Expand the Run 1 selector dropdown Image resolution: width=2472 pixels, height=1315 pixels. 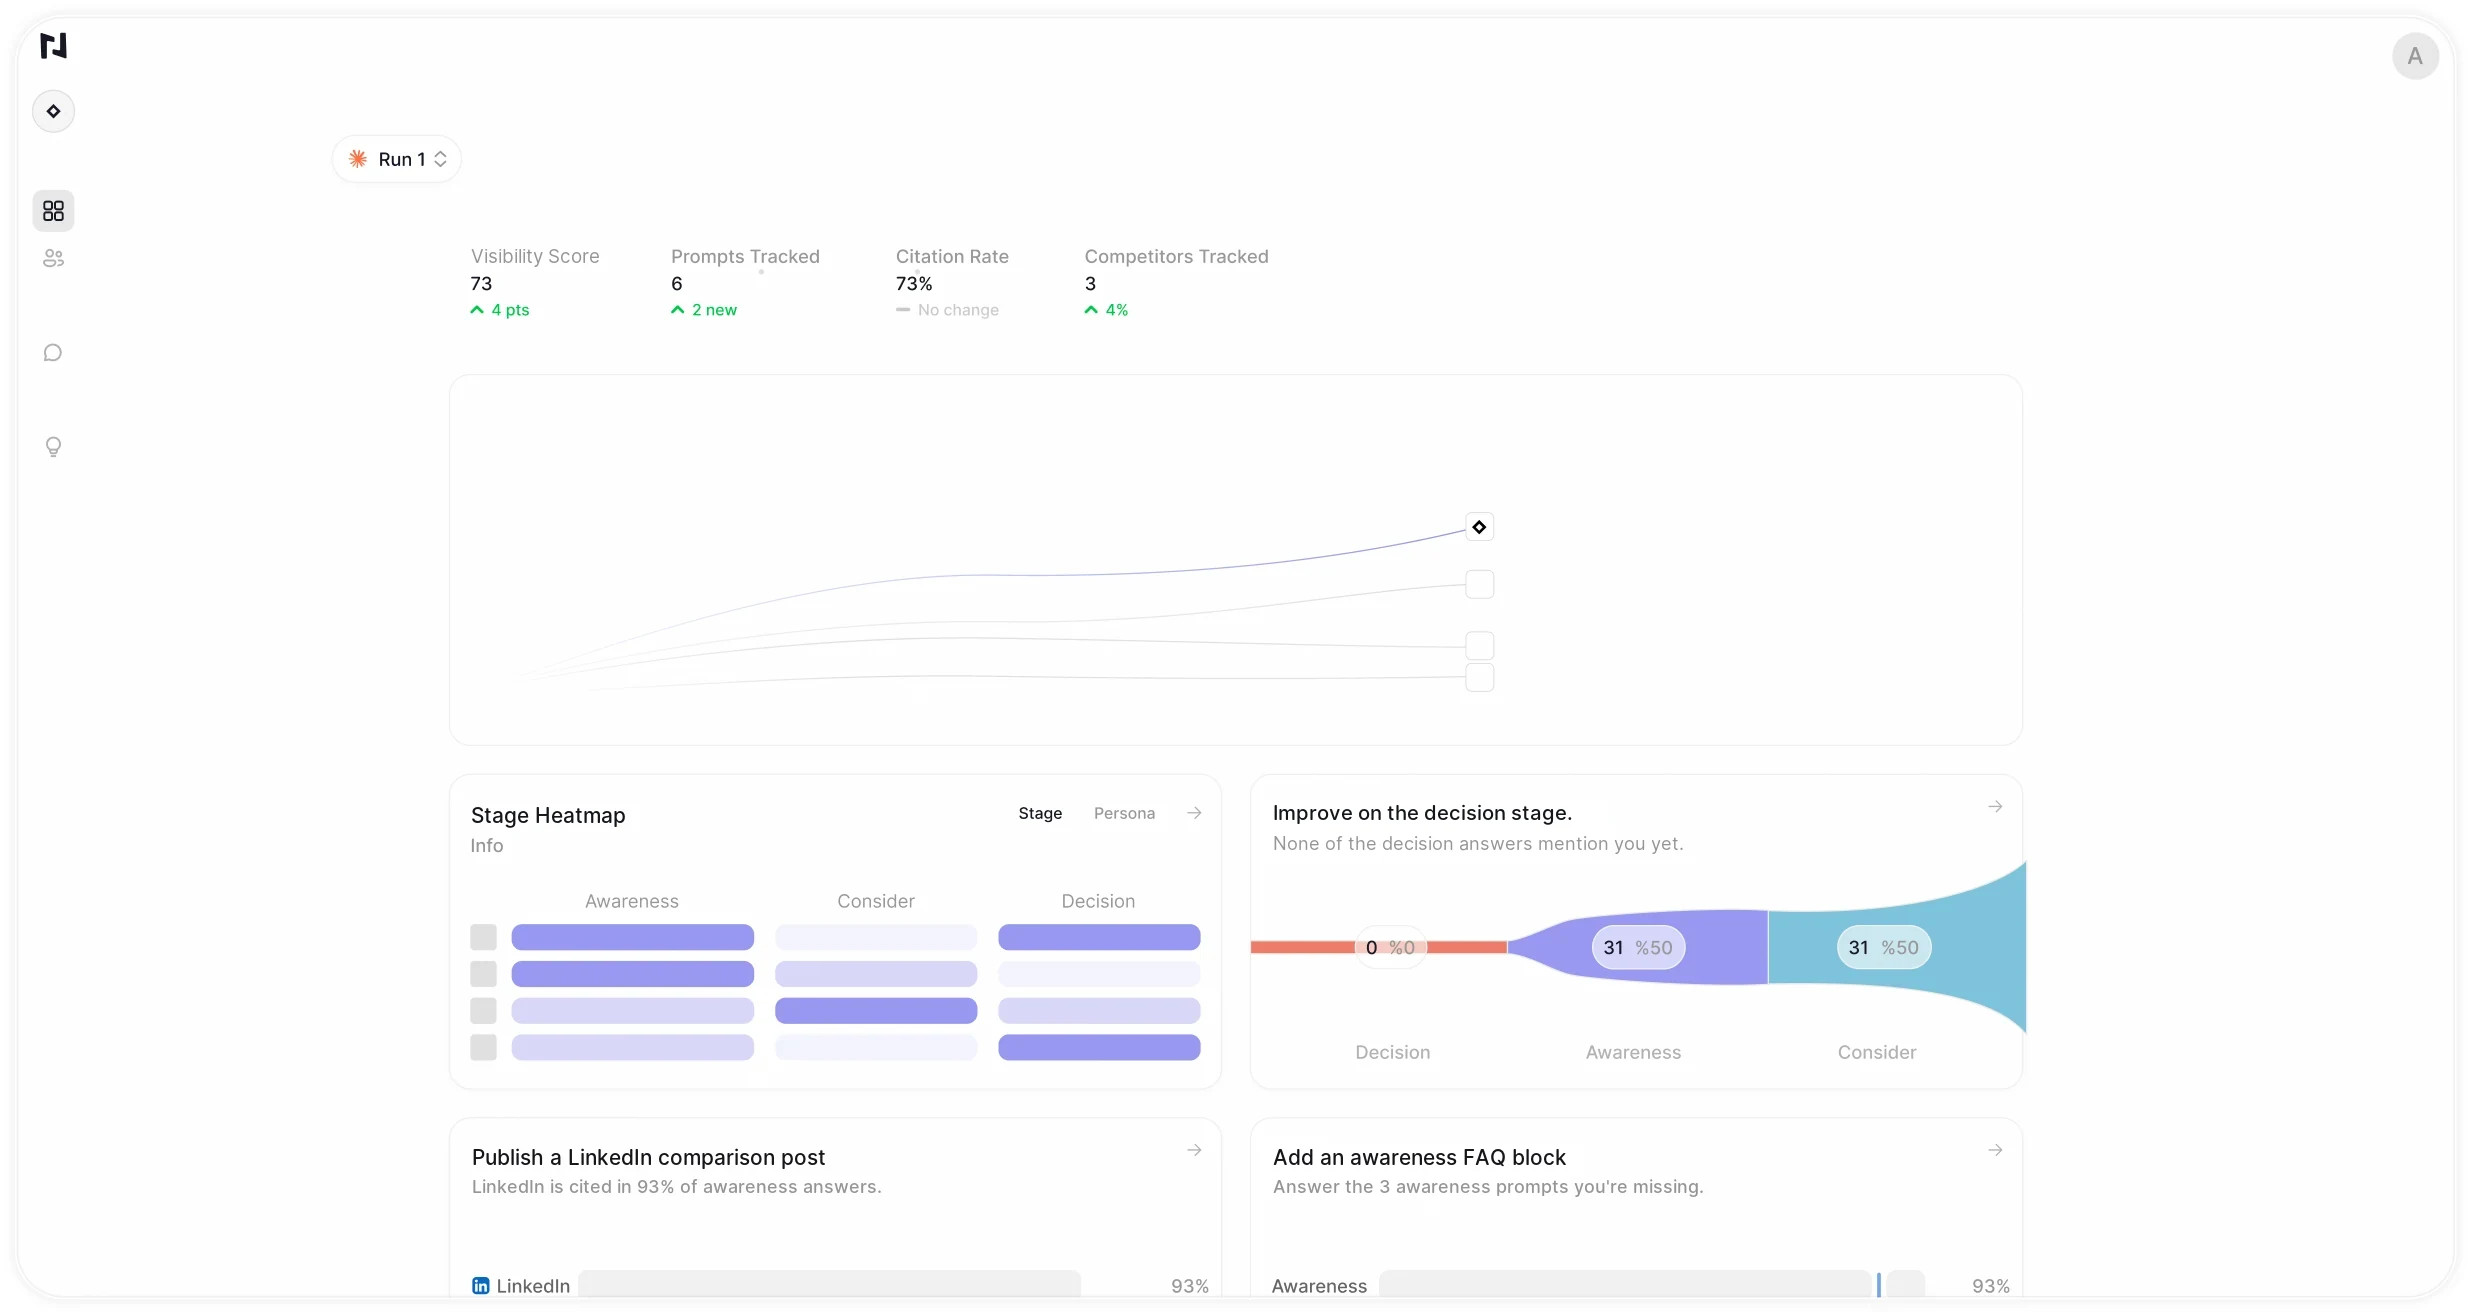tap(397, 159)
